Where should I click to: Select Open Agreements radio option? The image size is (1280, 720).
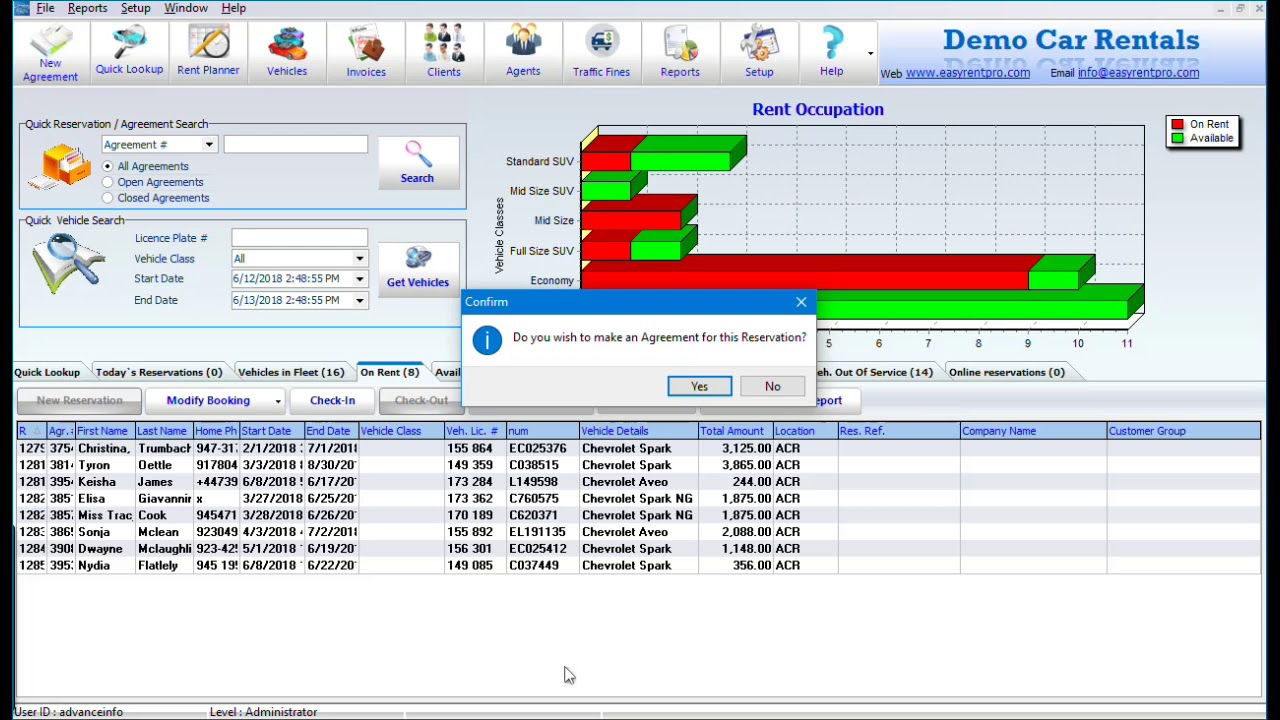[x=108, y=182]
